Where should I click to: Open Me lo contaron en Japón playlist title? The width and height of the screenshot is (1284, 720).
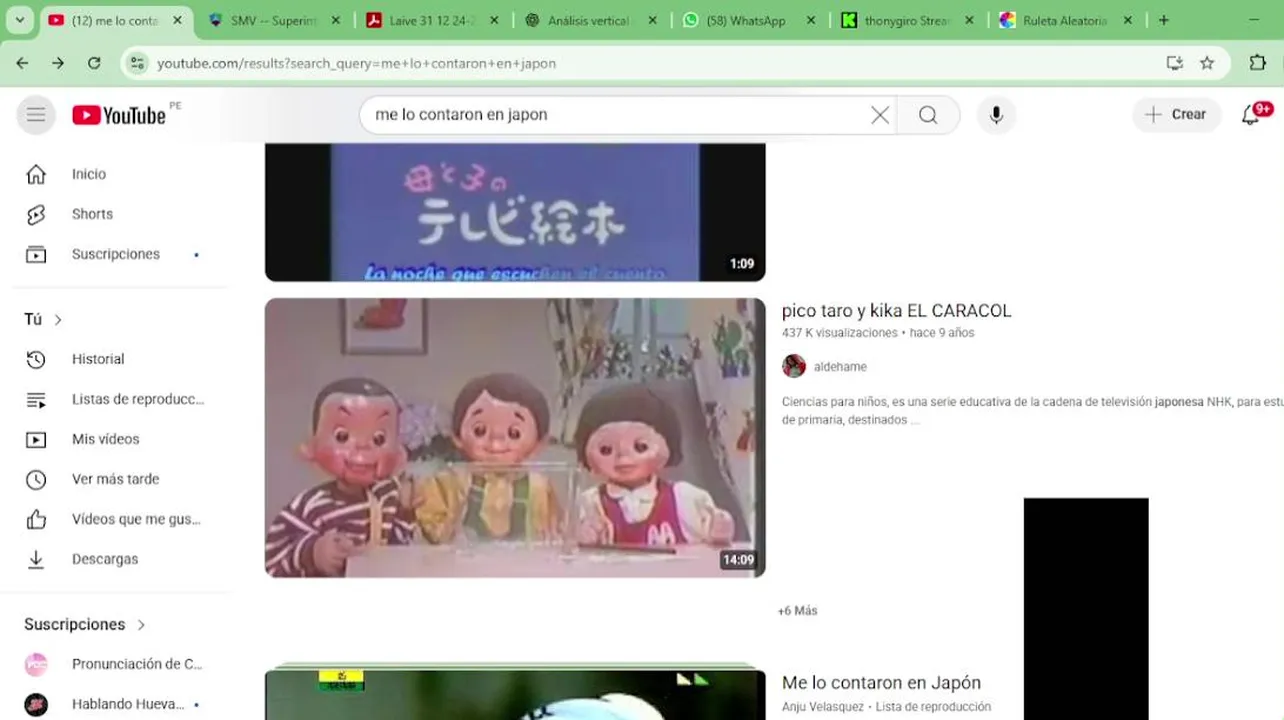[x=881, y=683]
